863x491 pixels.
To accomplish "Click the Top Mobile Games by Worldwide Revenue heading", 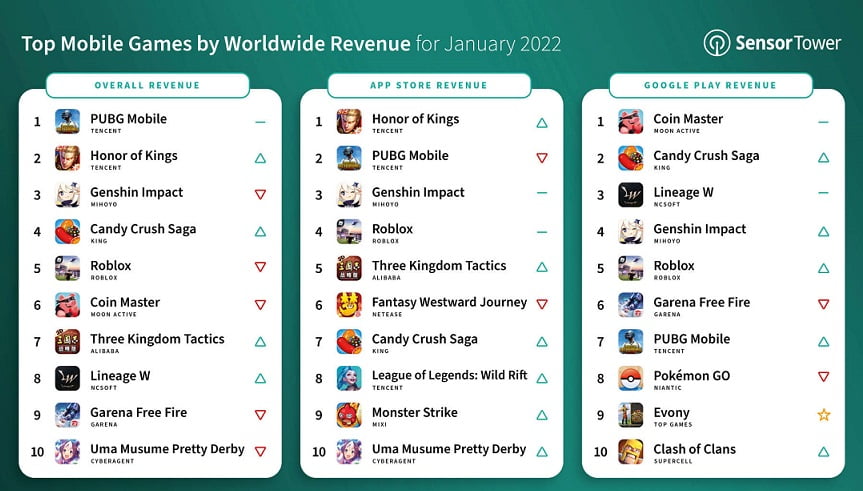I will tap(216, 44).
